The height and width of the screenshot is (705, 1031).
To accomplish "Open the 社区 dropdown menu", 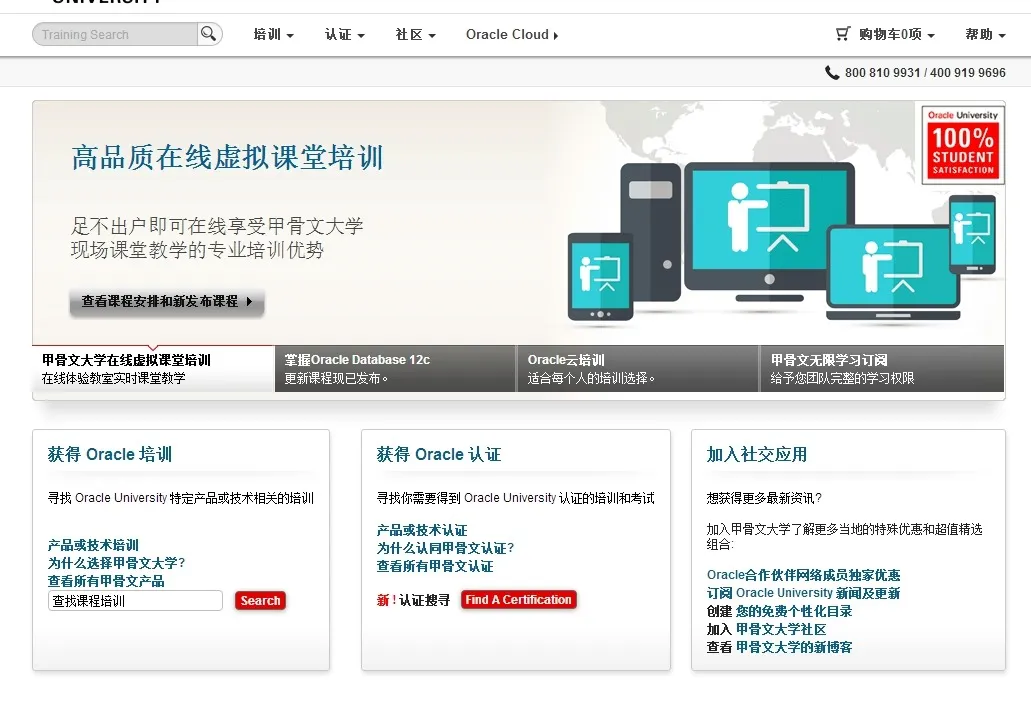I will pos(415,35).
